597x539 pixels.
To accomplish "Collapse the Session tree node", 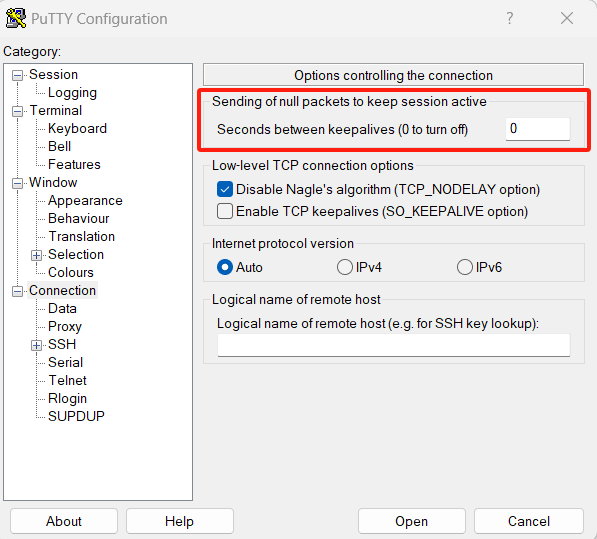I will 17,75.
